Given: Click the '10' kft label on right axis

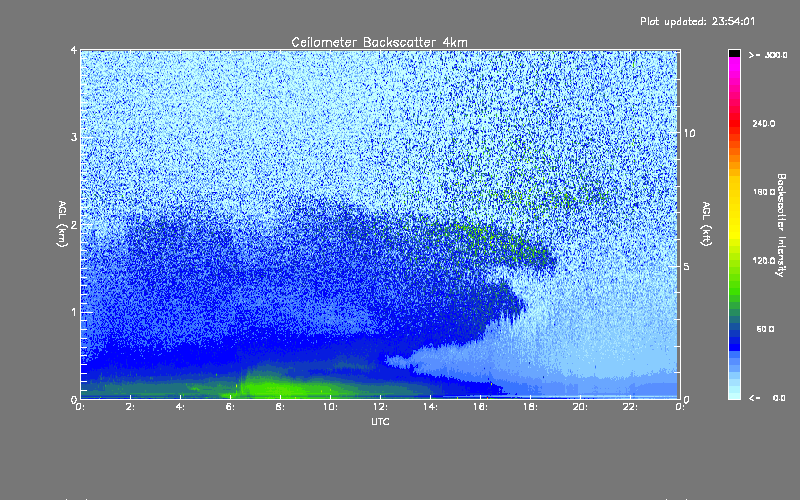Looking at the screenshot, I should [x=689, y=133].
